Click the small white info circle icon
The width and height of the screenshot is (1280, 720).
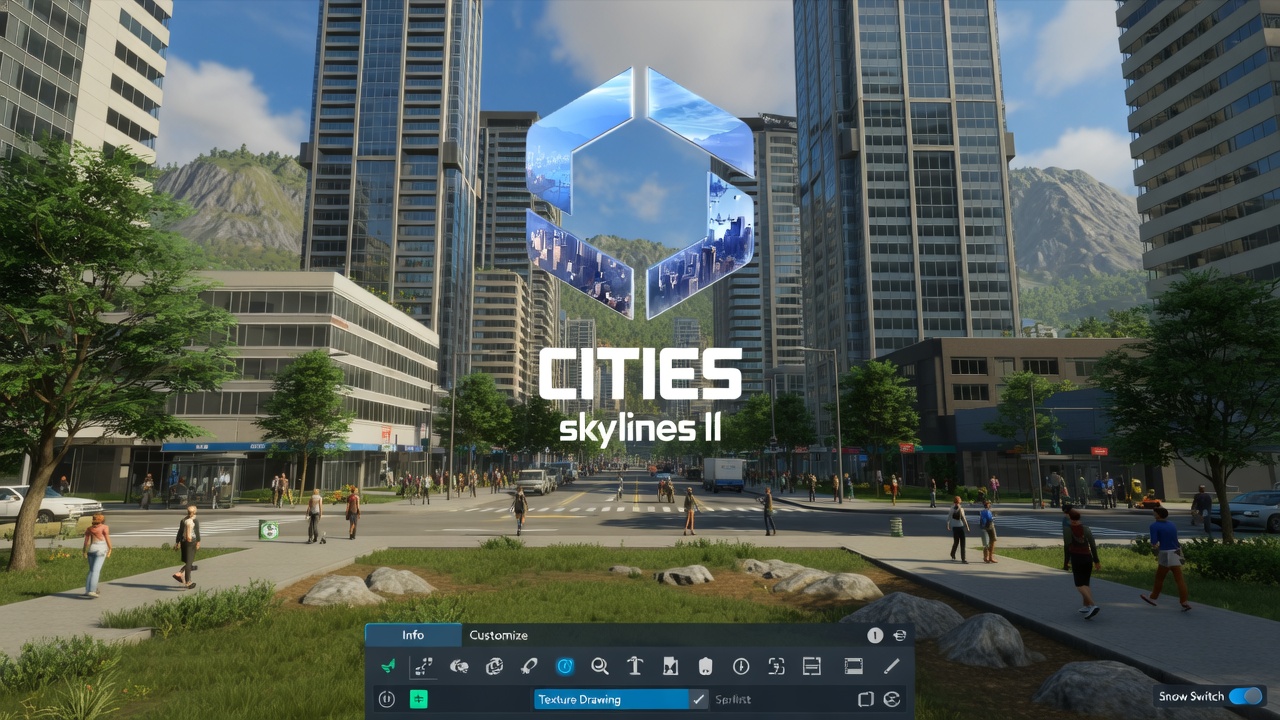pyautogui.click(x=875, y=635)
